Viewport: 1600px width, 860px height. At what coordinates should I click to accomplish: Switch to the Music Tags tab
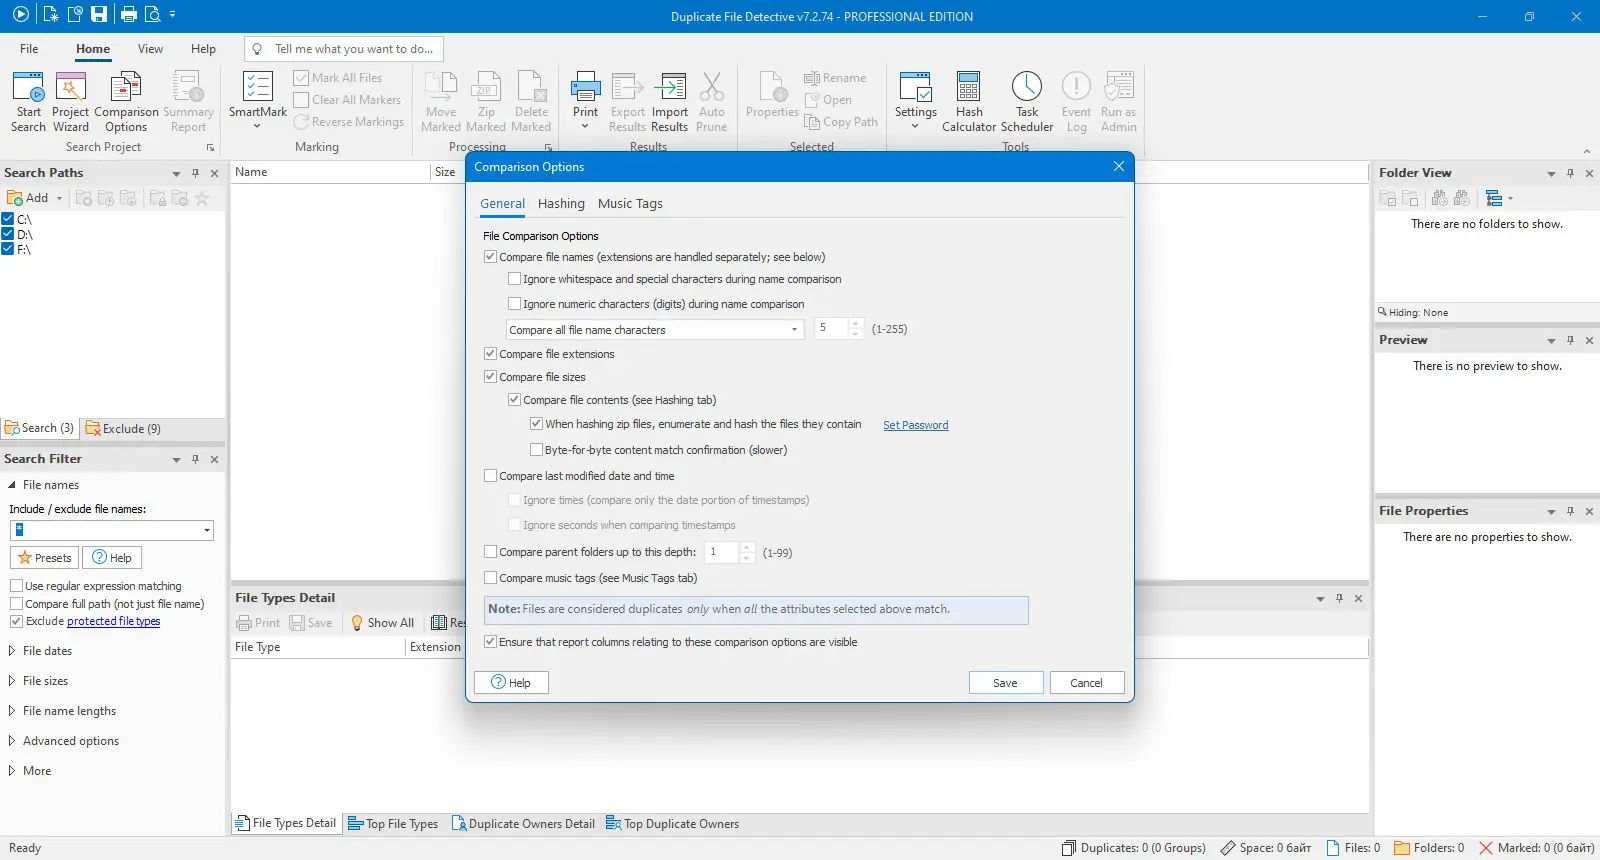tap(630, 204)
